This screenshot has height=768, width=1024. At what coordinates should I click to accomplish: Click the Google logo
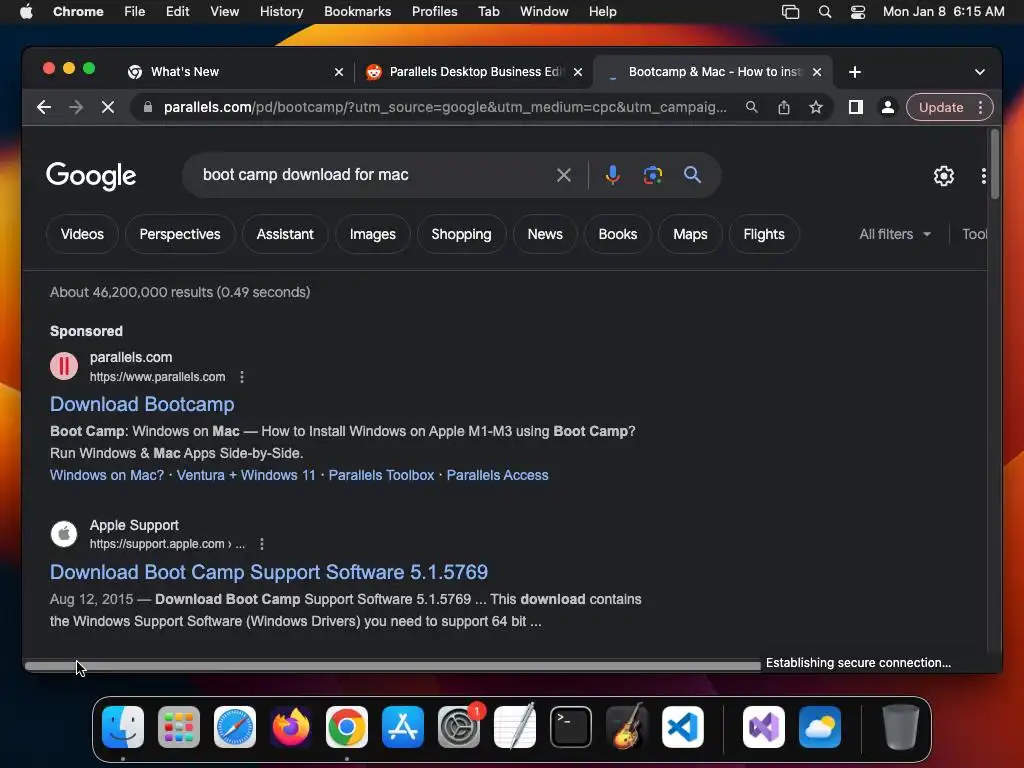(91, 176)
